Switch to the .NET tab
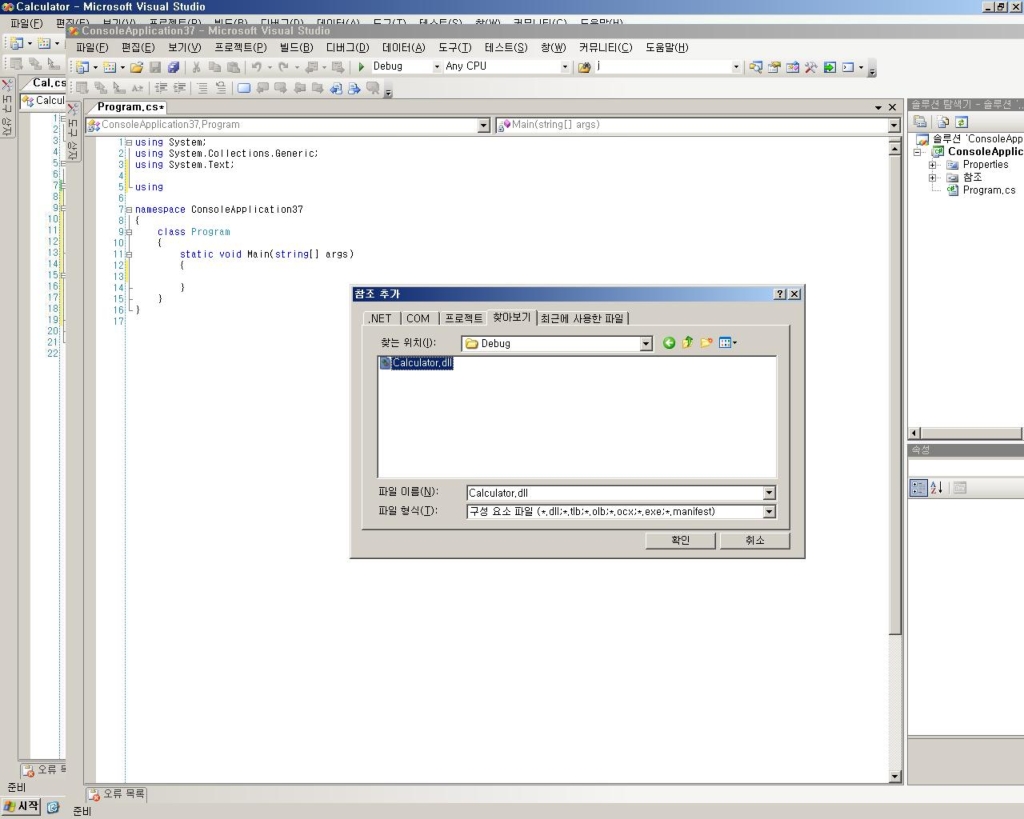The image size is (1024, 819). pyautogui.click(x=380, y=319)
